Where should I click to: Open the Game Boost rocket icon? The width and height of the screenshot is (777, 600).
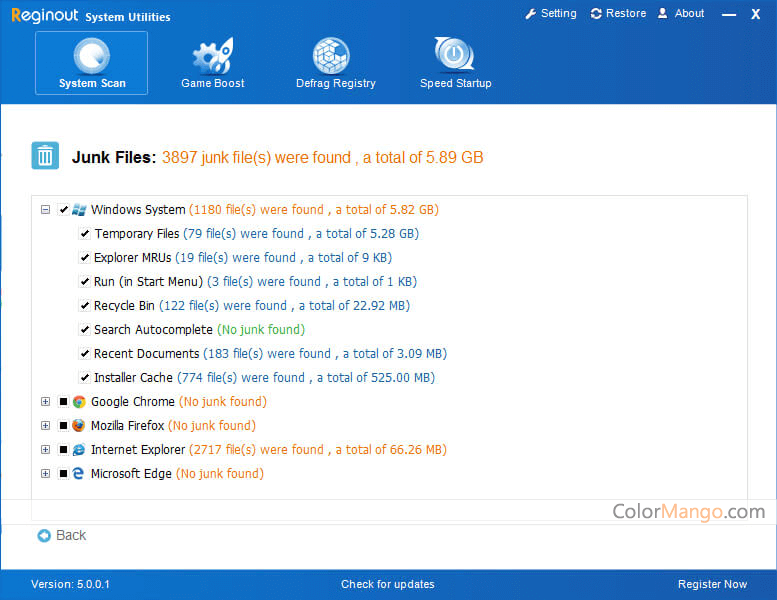[x=213, y=55]
